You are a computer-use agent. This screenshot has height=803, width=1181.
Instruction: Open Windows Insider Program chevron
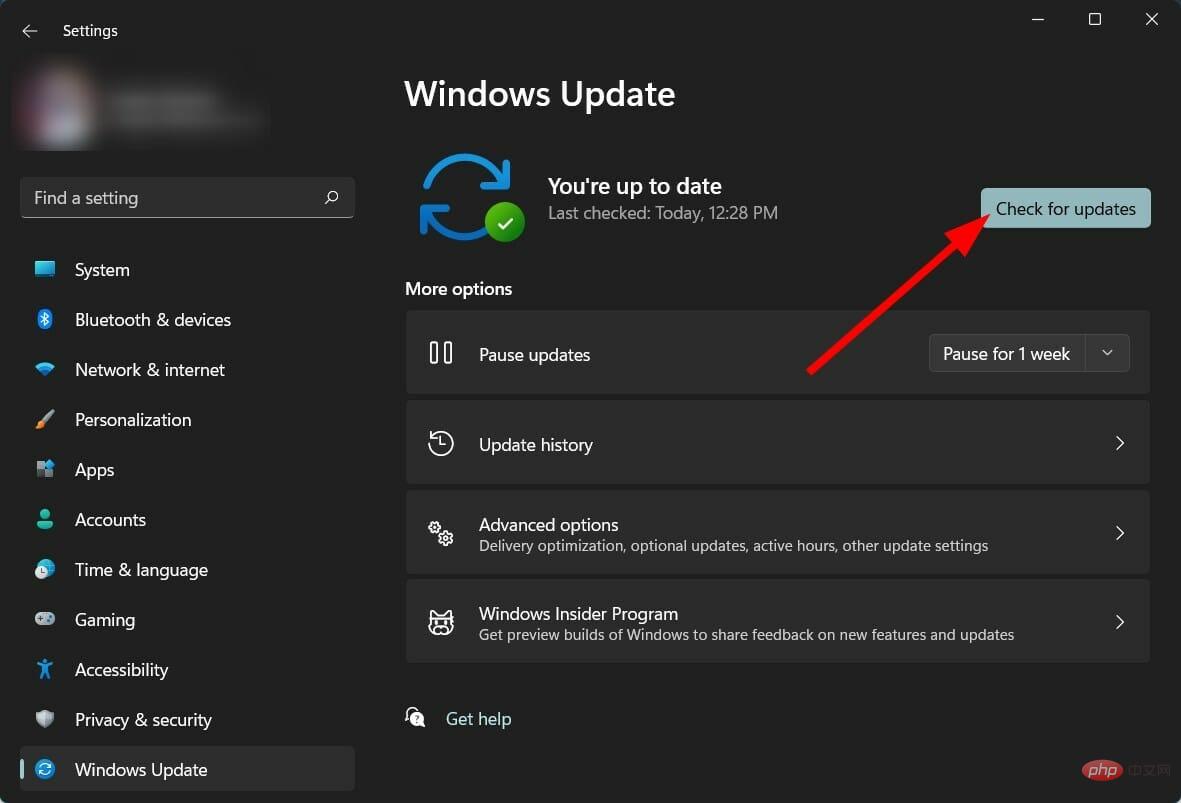coord(1120,622)
